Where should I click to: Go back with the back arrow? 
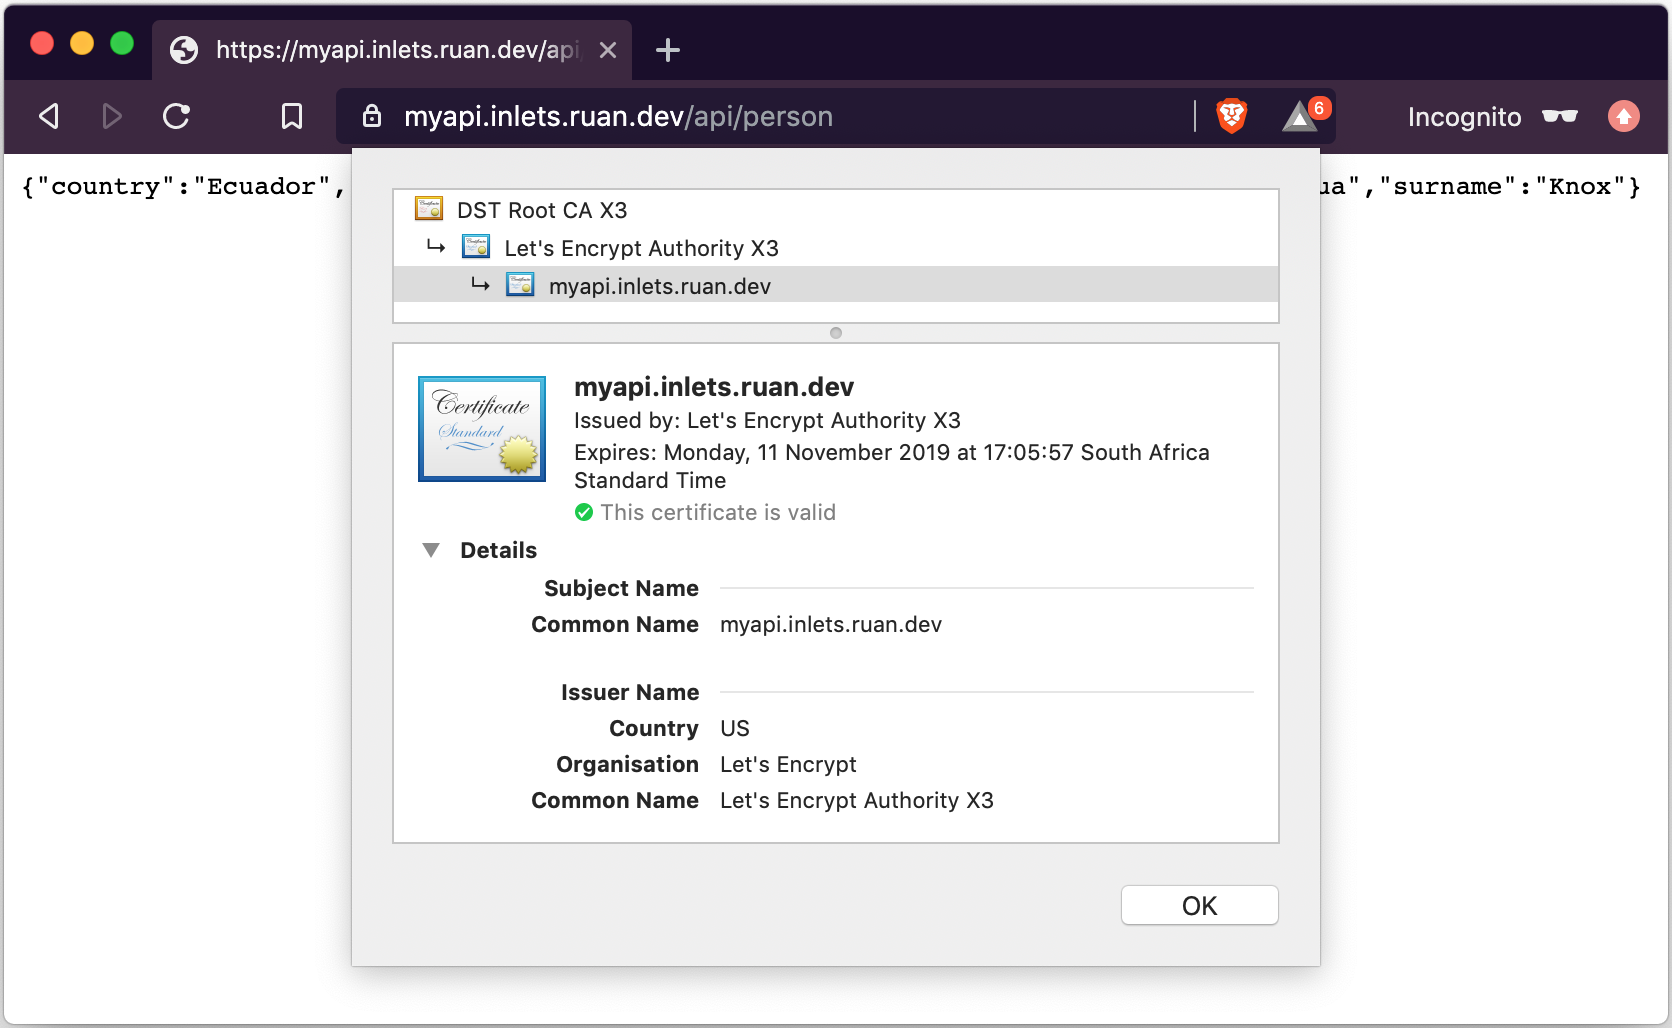[49, 116]
